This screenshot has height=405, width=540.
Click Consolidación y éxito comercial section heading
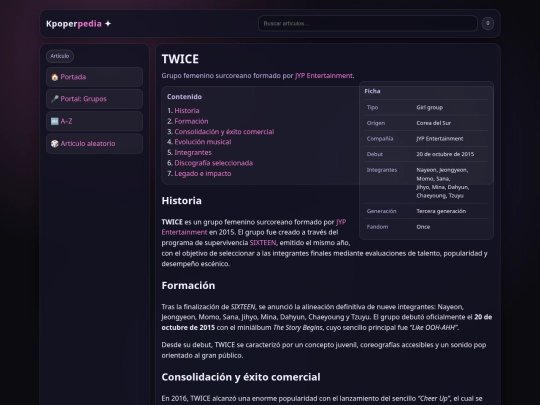pos(241,377)
